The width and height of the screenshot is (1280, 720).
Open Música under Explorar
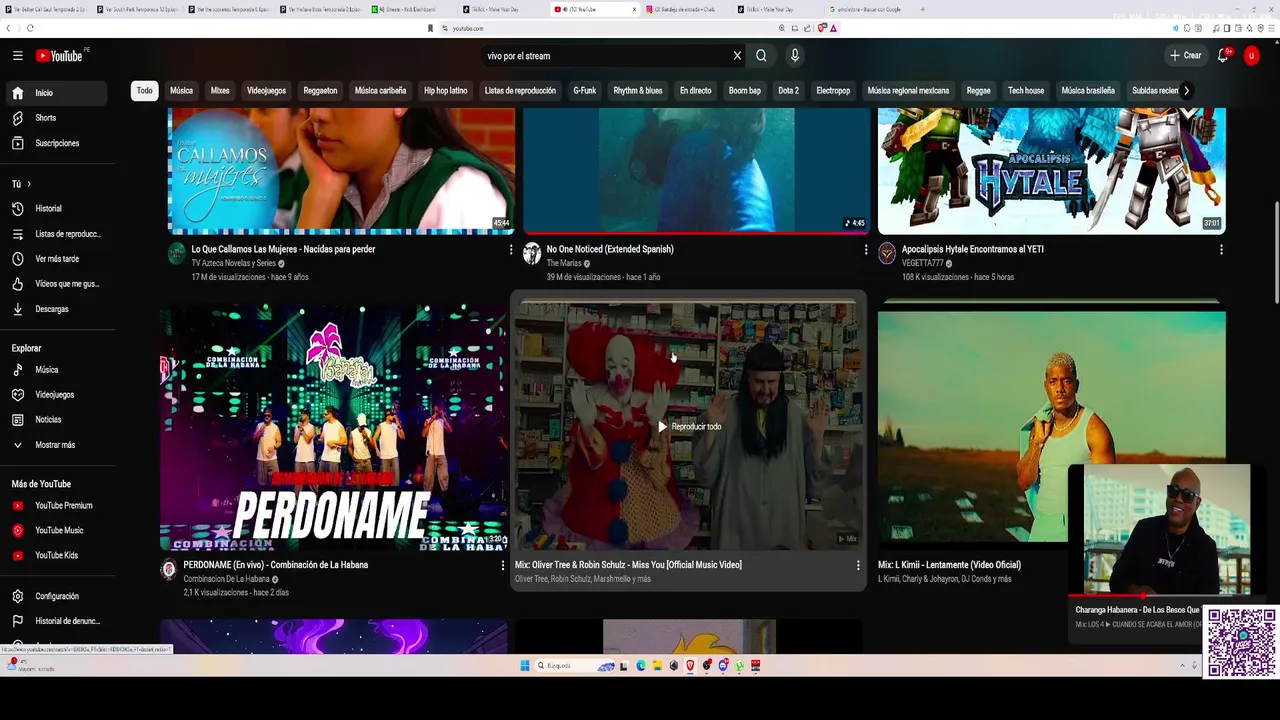click(58, 370)
